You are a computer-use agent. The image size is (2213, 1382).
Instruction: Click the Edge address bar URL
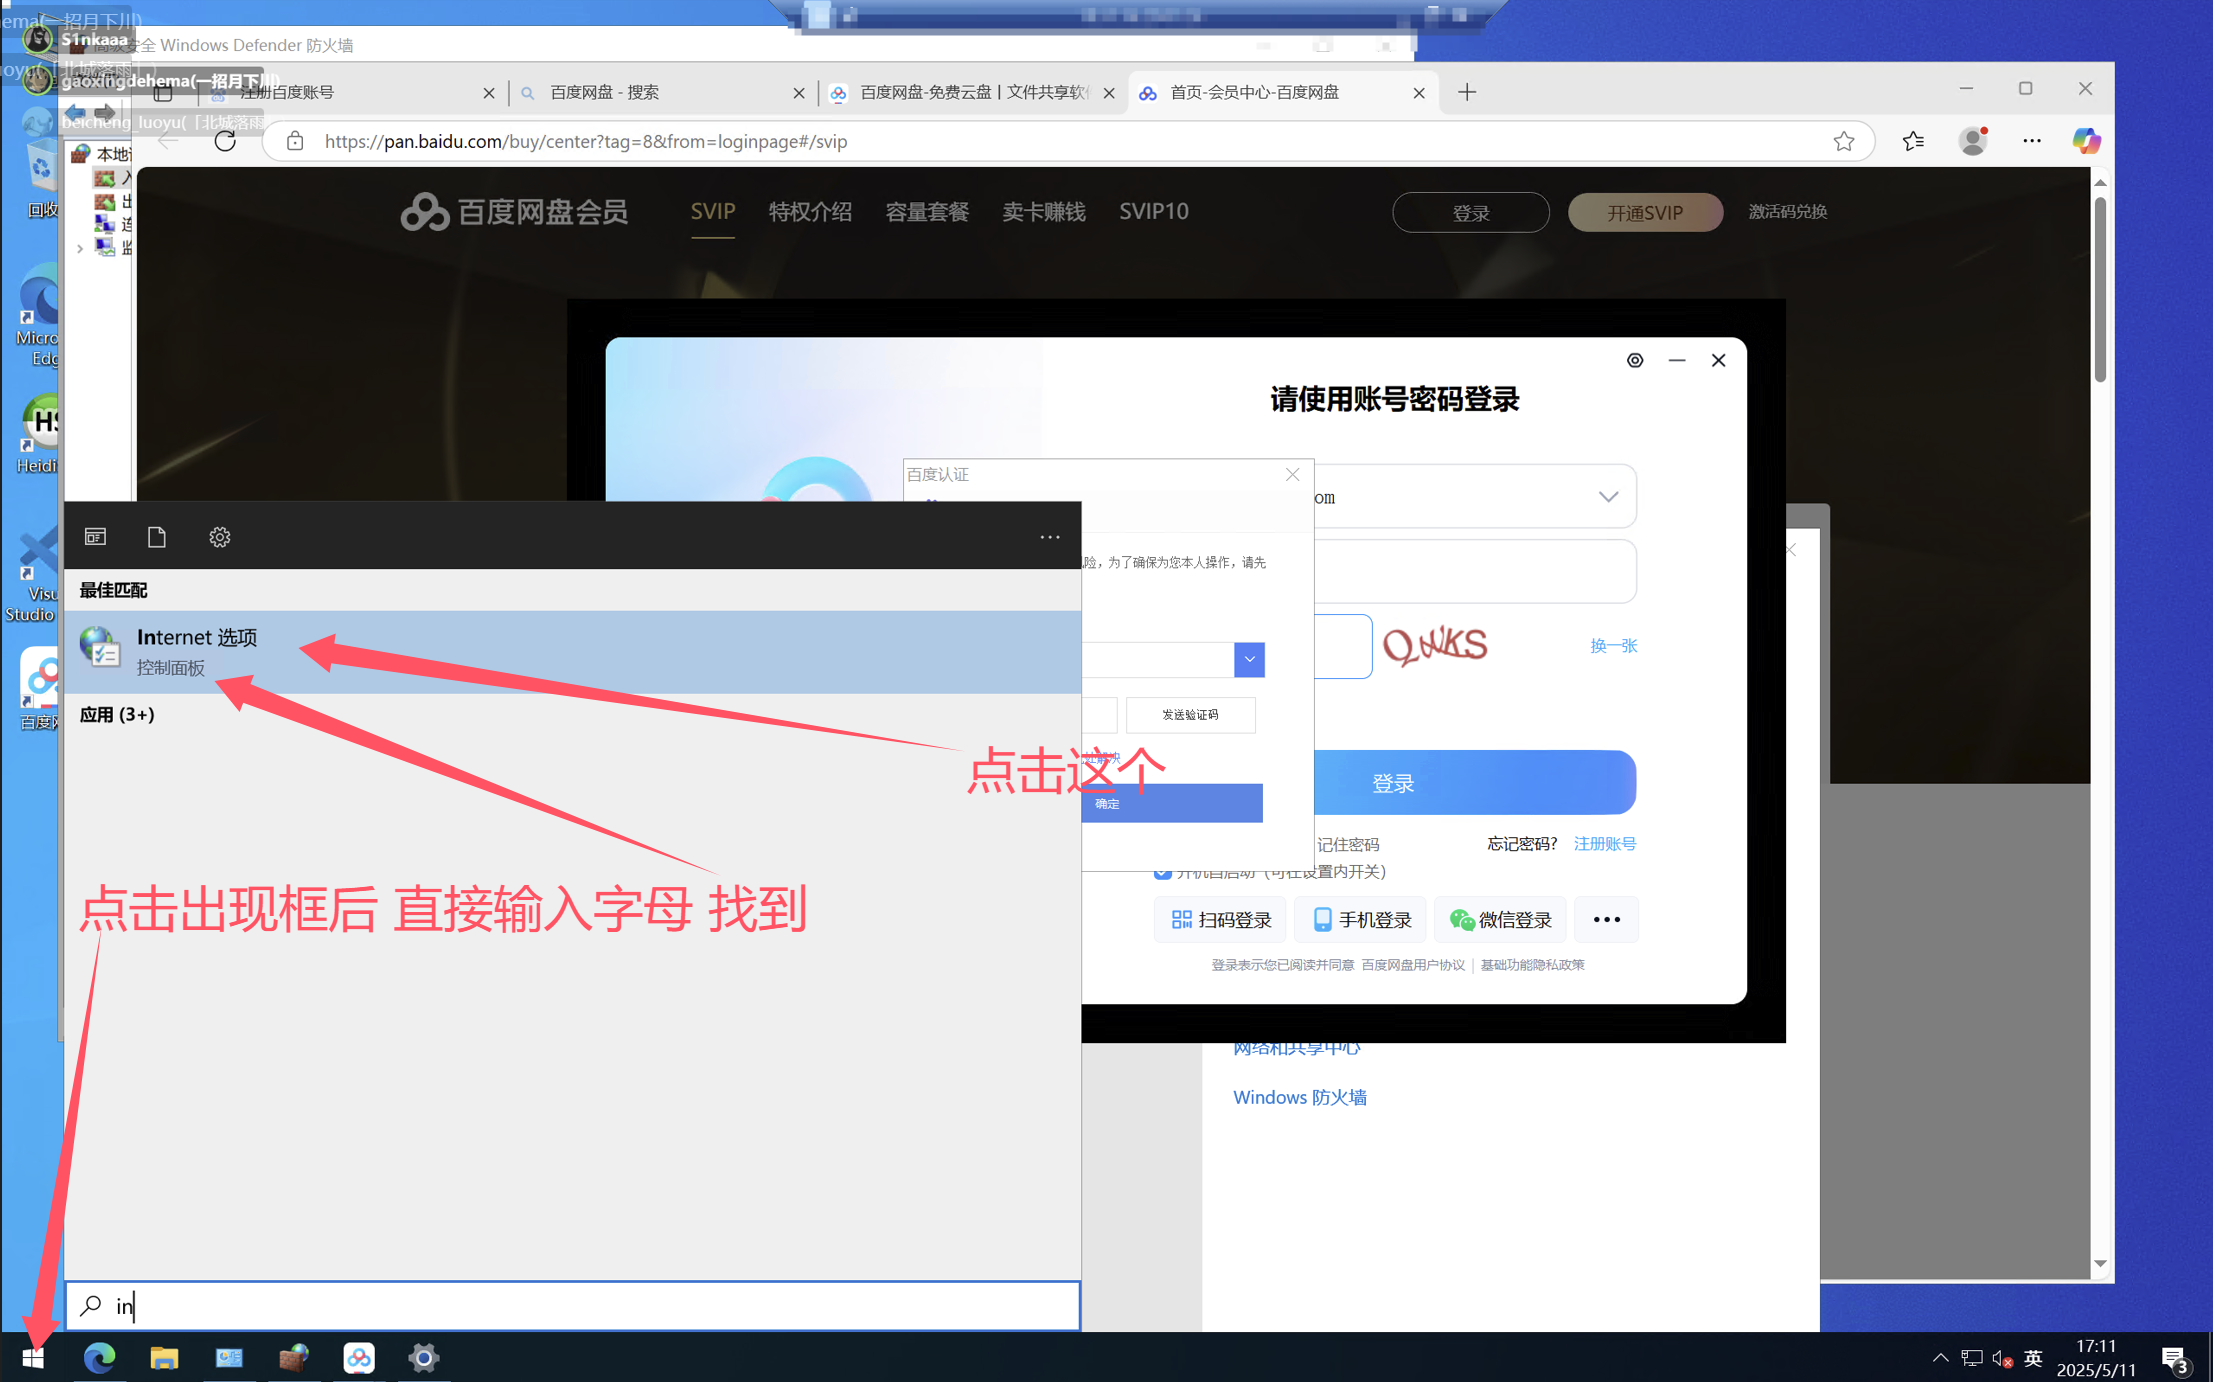(586, 141)
